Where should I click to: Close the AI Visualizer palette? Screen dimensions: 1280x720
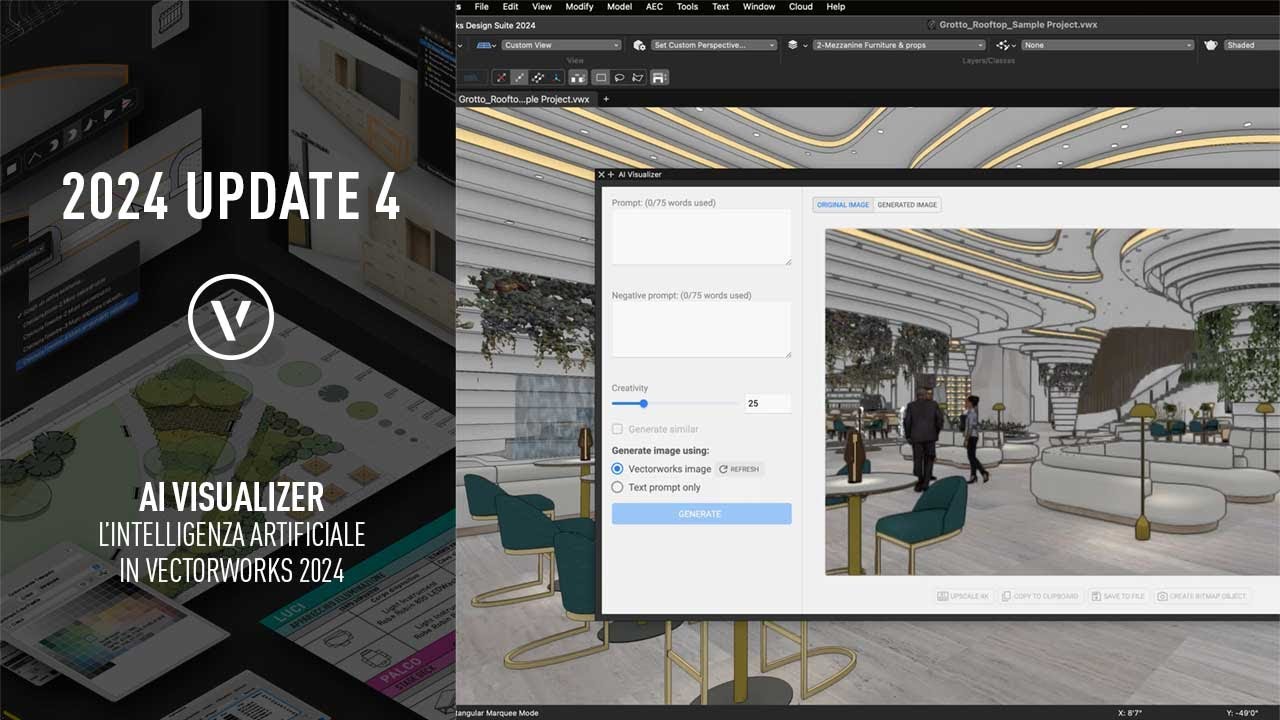pos(601,175)
